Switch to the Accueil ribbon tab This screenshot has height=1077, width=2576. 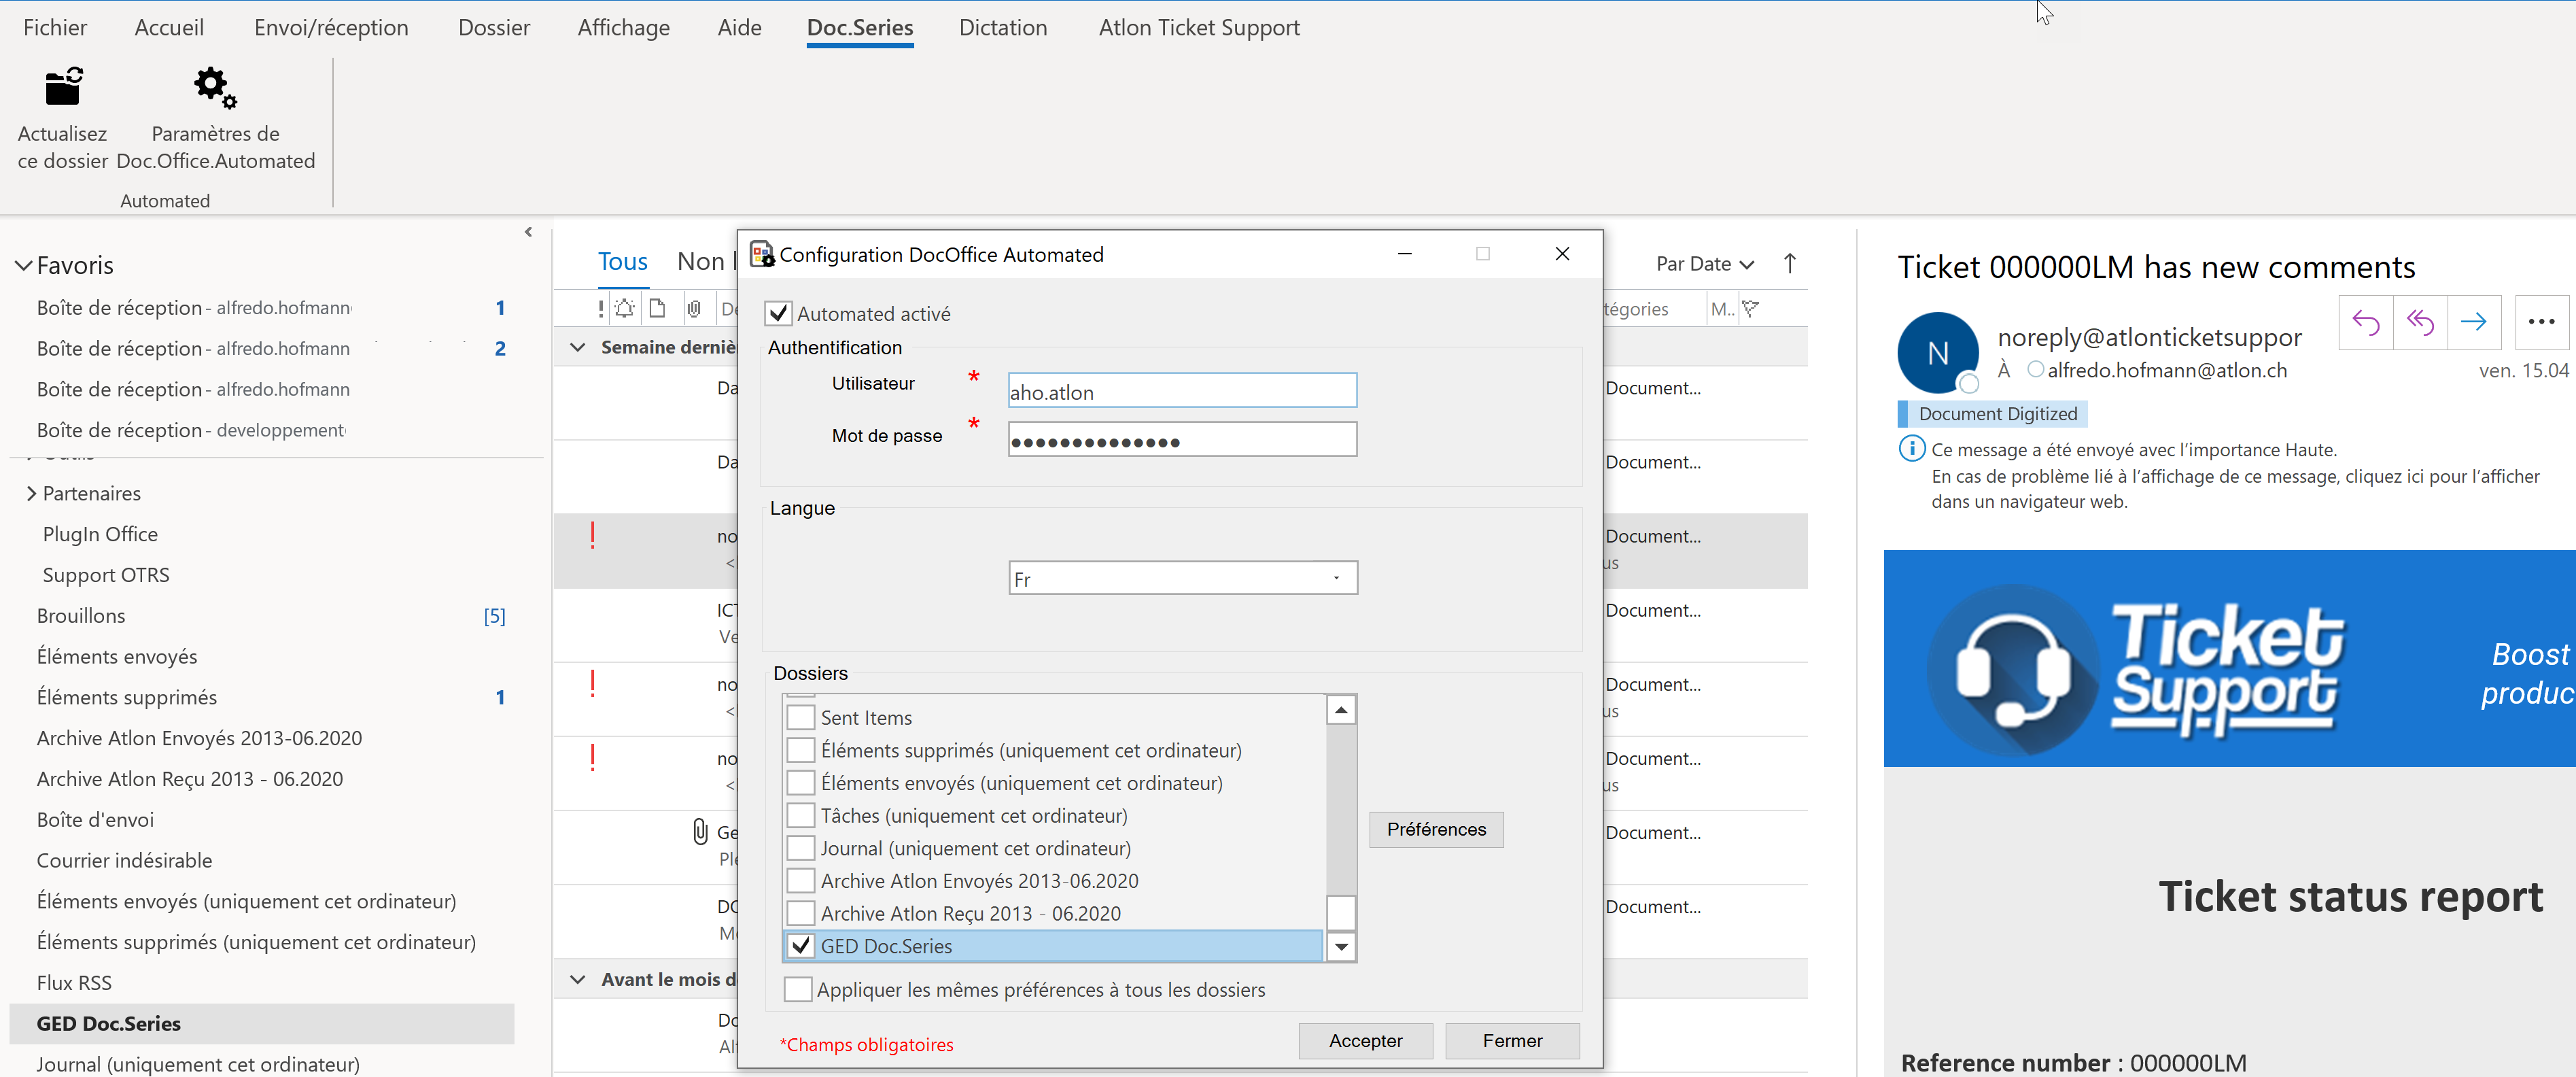(x=169, y=28)
